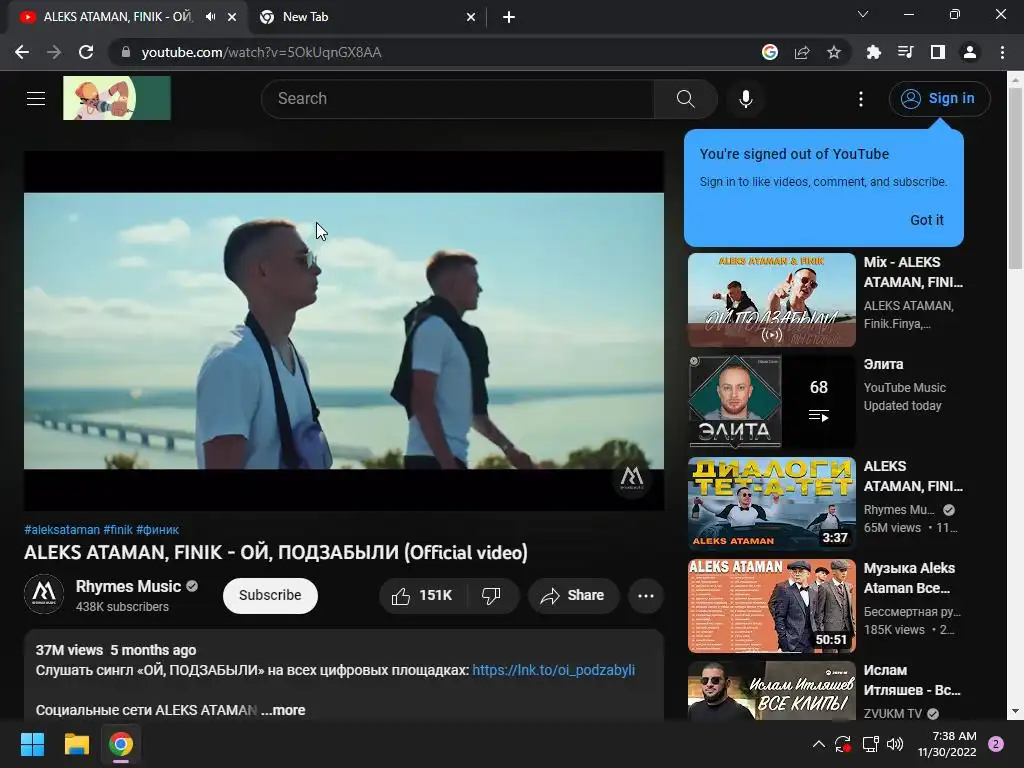Open Windows Start menu
This screenshot has width=1024, height=768.
point(32,744)
